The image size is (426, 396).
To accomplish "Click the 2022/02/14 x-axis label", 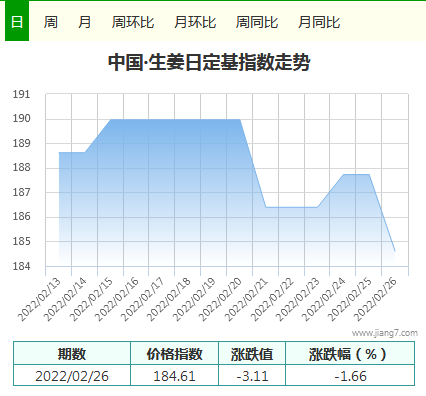I will click(x=65, y=300).
